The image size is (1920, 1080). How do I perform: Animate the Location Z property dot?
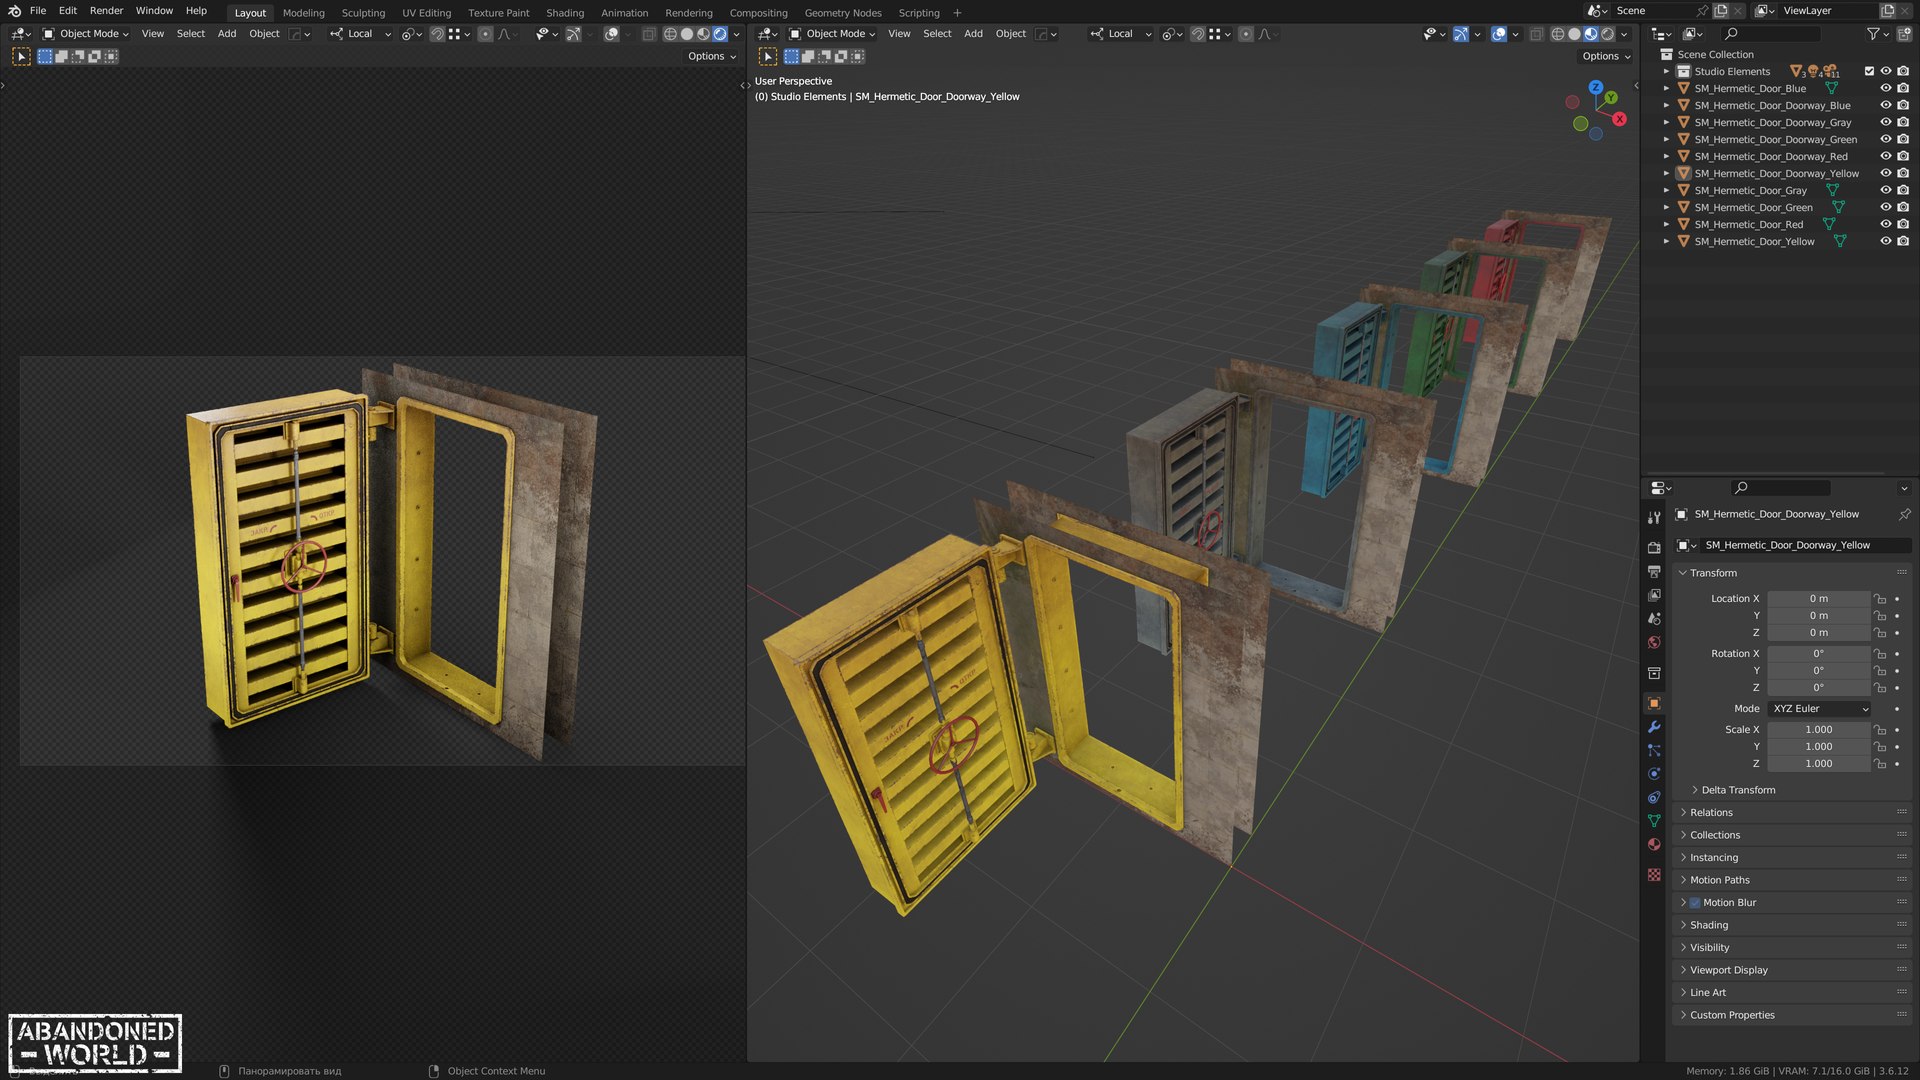coord(1897,633)
